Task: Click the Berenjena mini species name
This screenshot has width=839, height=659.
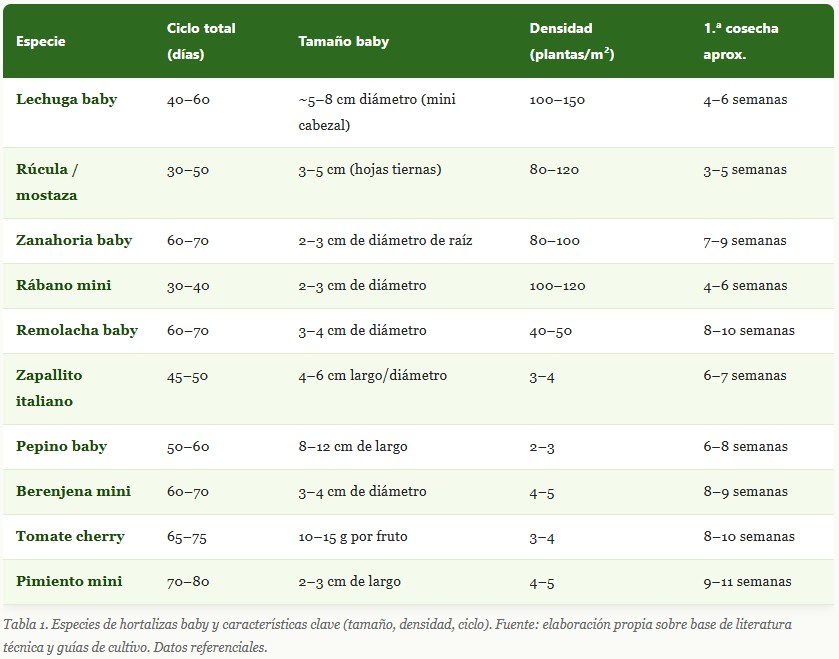Action: (x=73, y=492)
